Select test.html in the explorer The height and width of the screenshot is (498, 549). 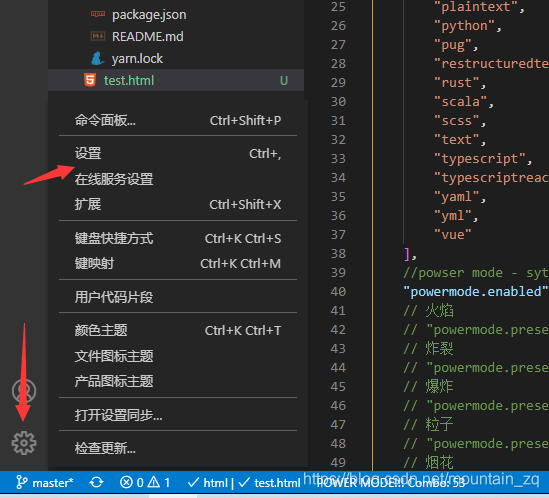176,80
